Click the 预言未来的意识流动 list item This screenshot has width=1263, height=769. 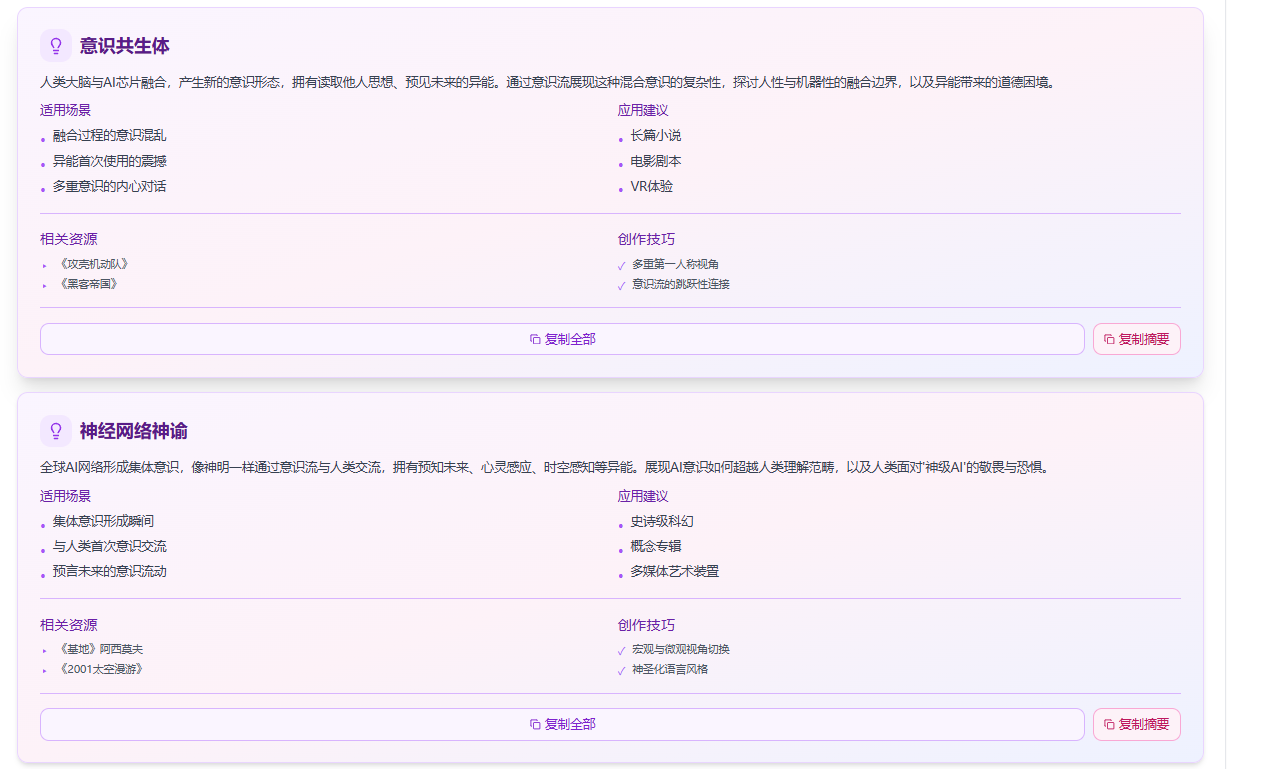[109, 572]
